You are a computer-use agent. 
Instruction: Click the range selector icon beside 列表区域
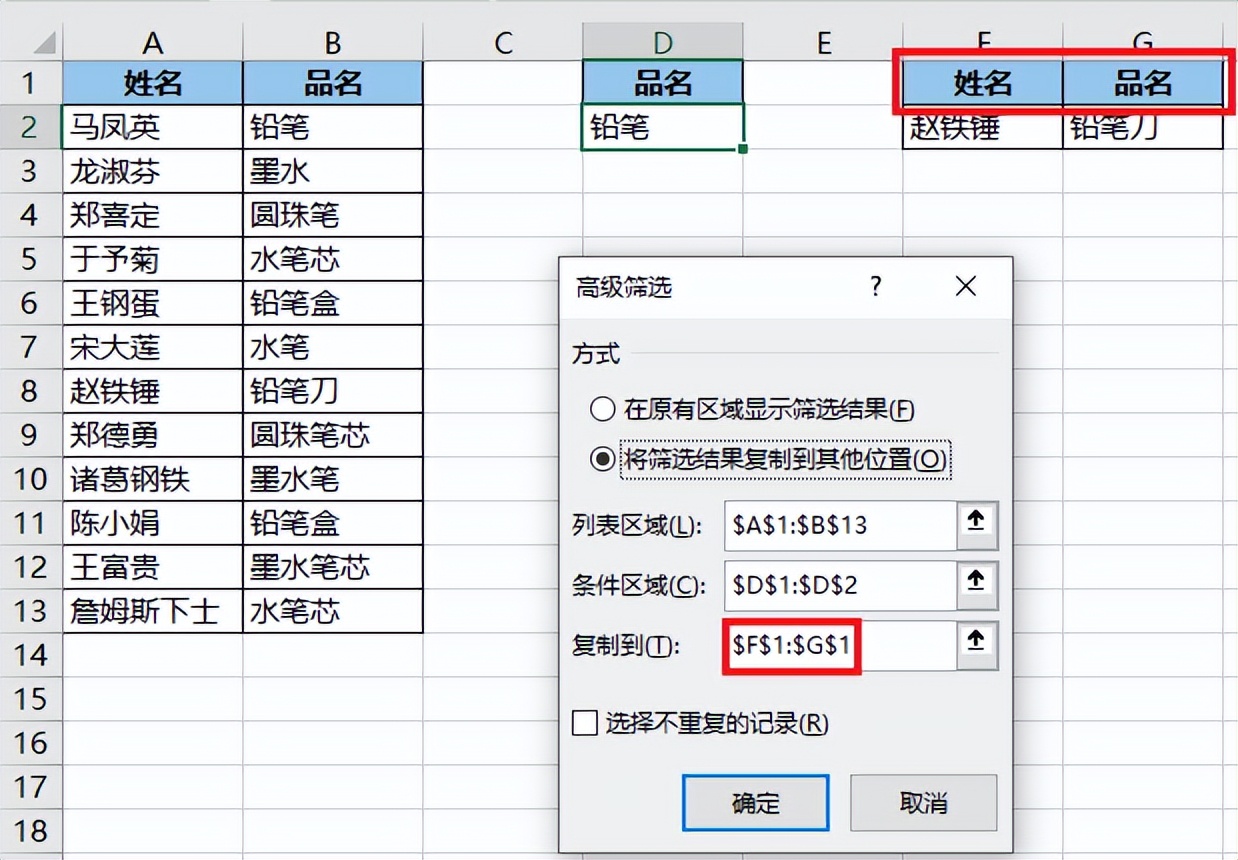(x=977, y=526)
